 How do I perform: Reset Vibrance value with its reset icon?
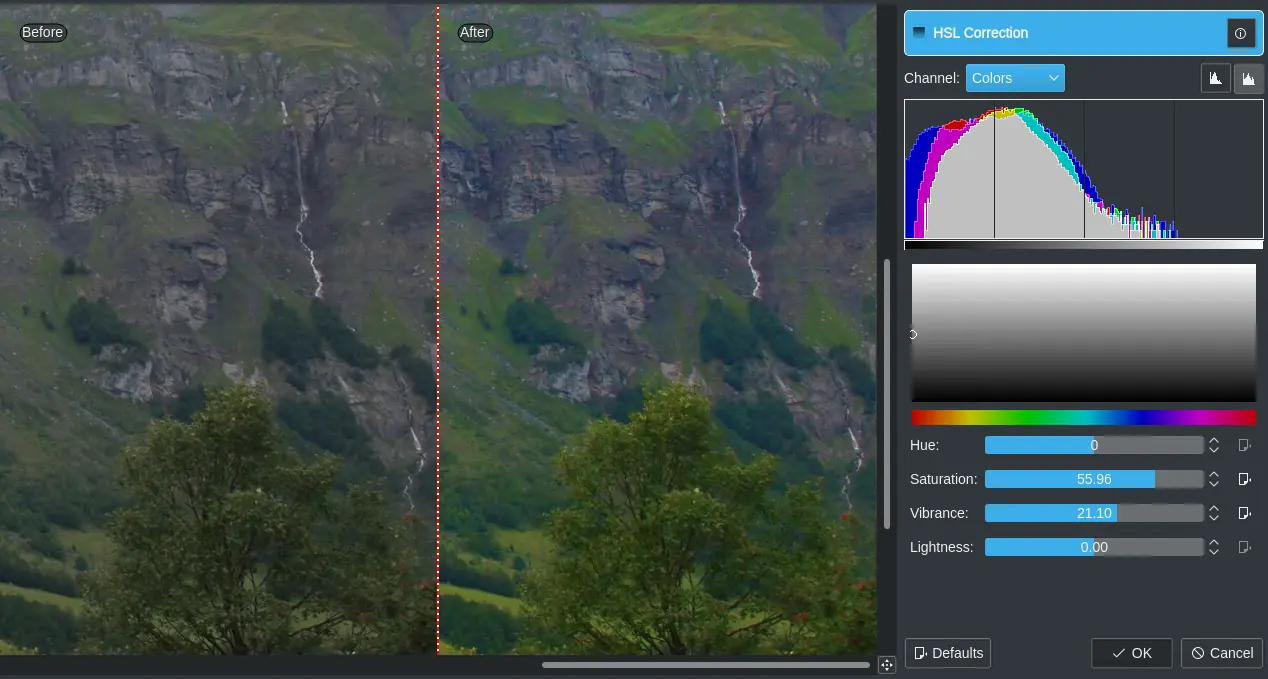[x=1244, y=513]
